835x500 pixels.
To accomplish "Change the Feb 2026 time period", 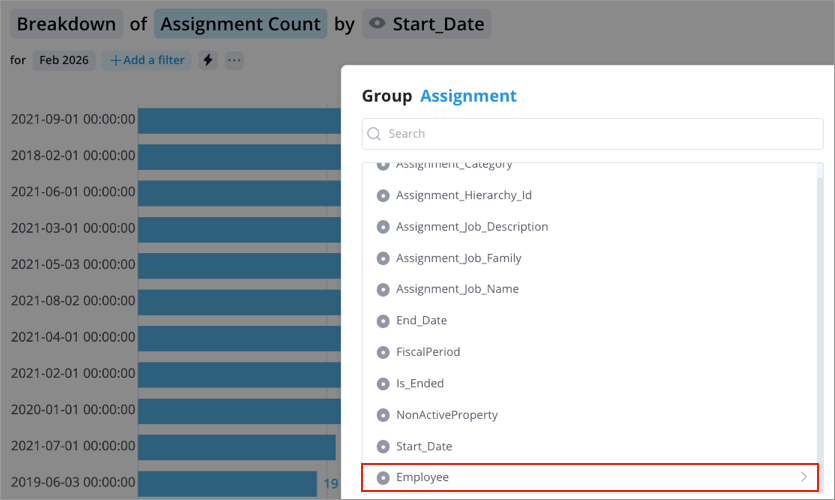I will 64,61.
